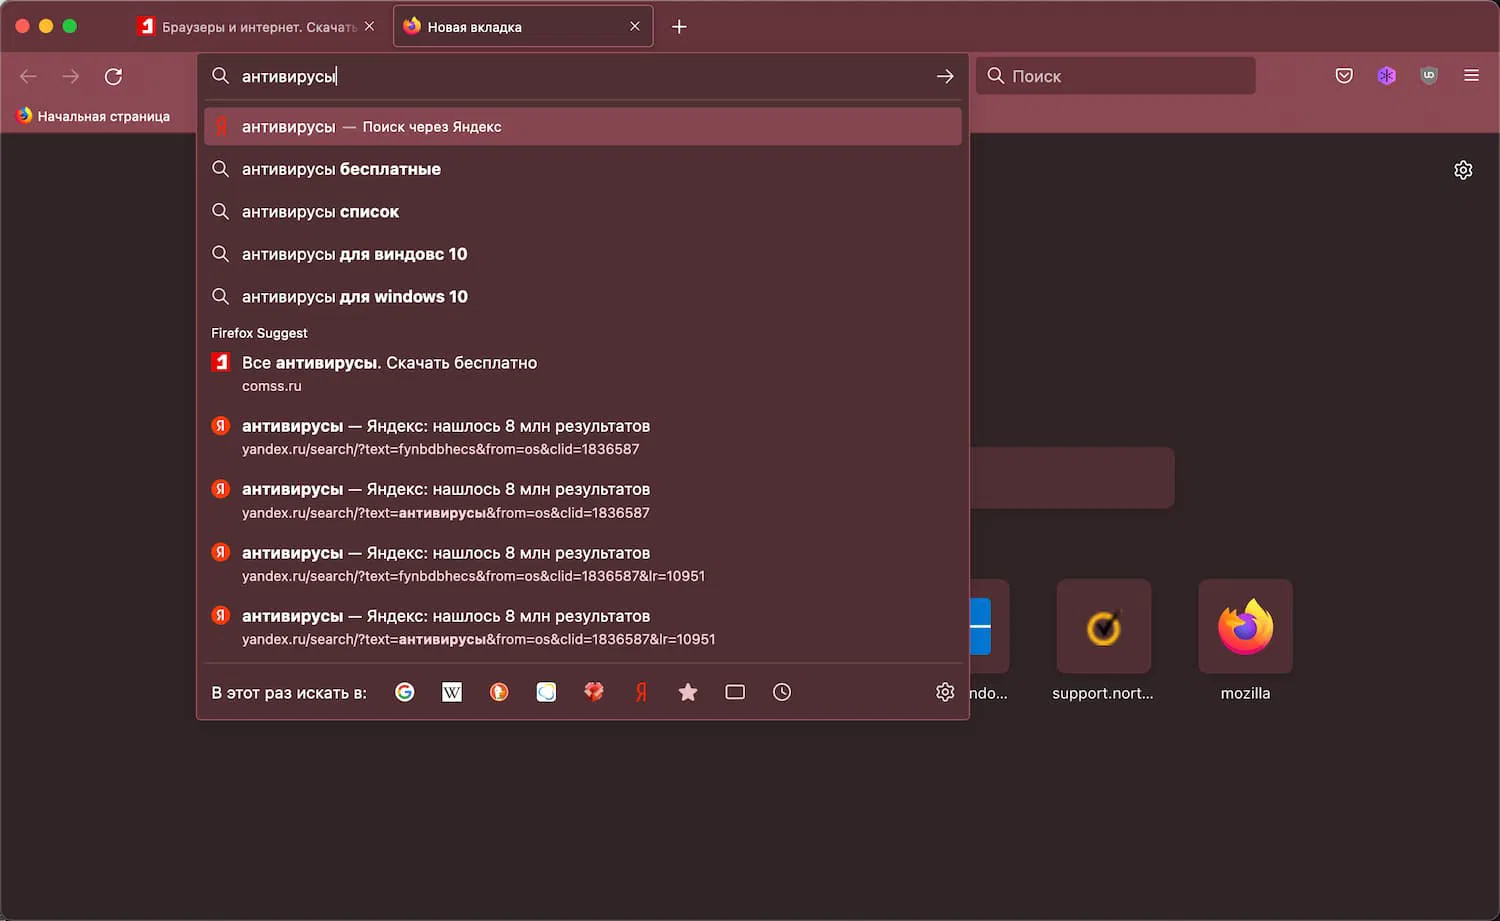Switch to the Браузеры и интернет tab
Viewport: 1500px width, 921px height.
tap(258, 27)
